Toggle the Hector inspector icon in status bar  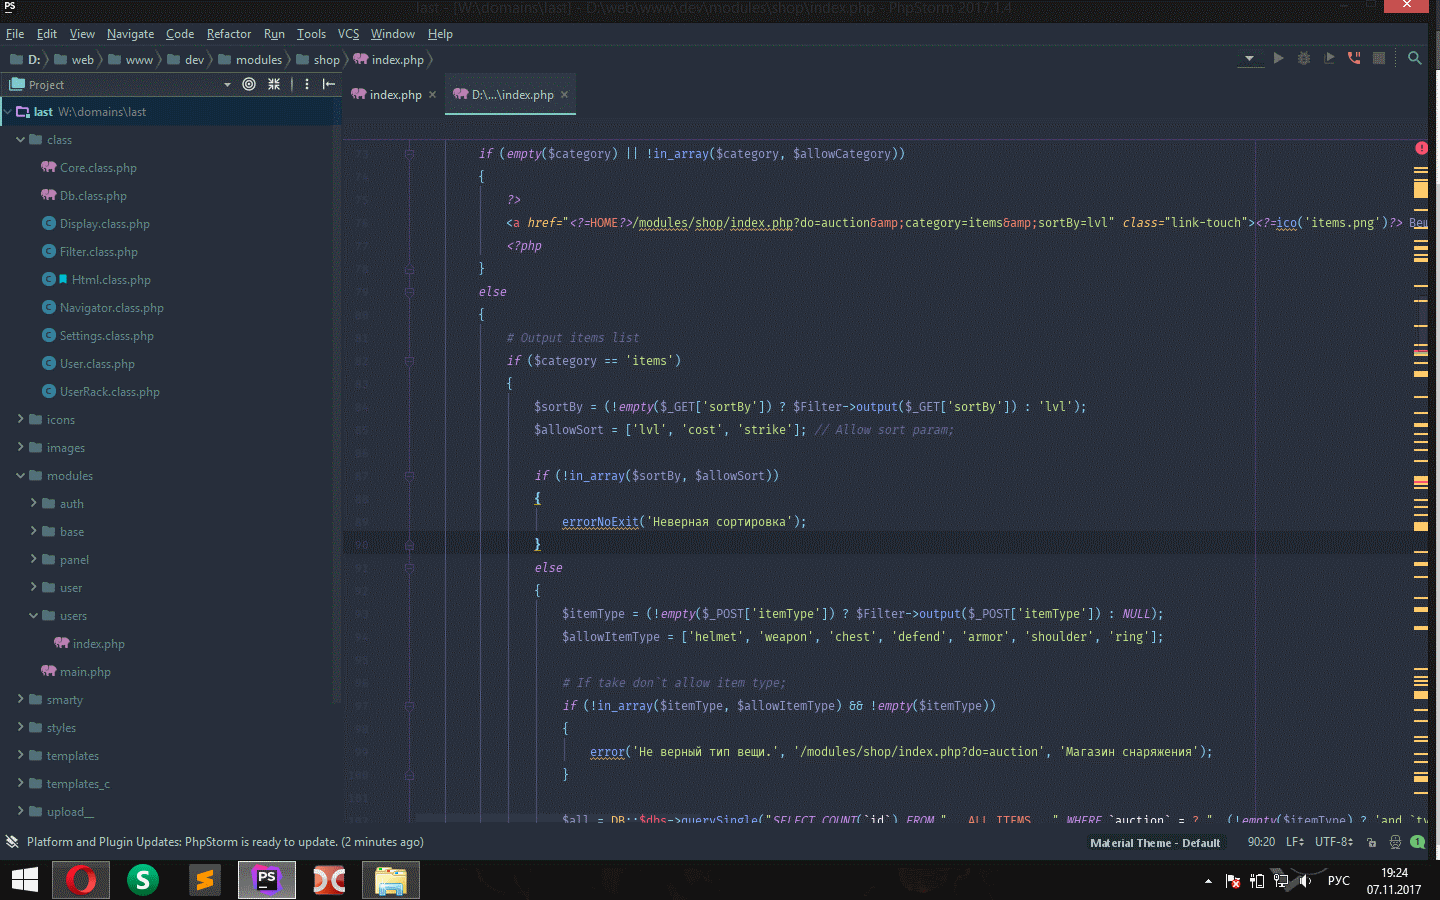tap(1395, 843)
